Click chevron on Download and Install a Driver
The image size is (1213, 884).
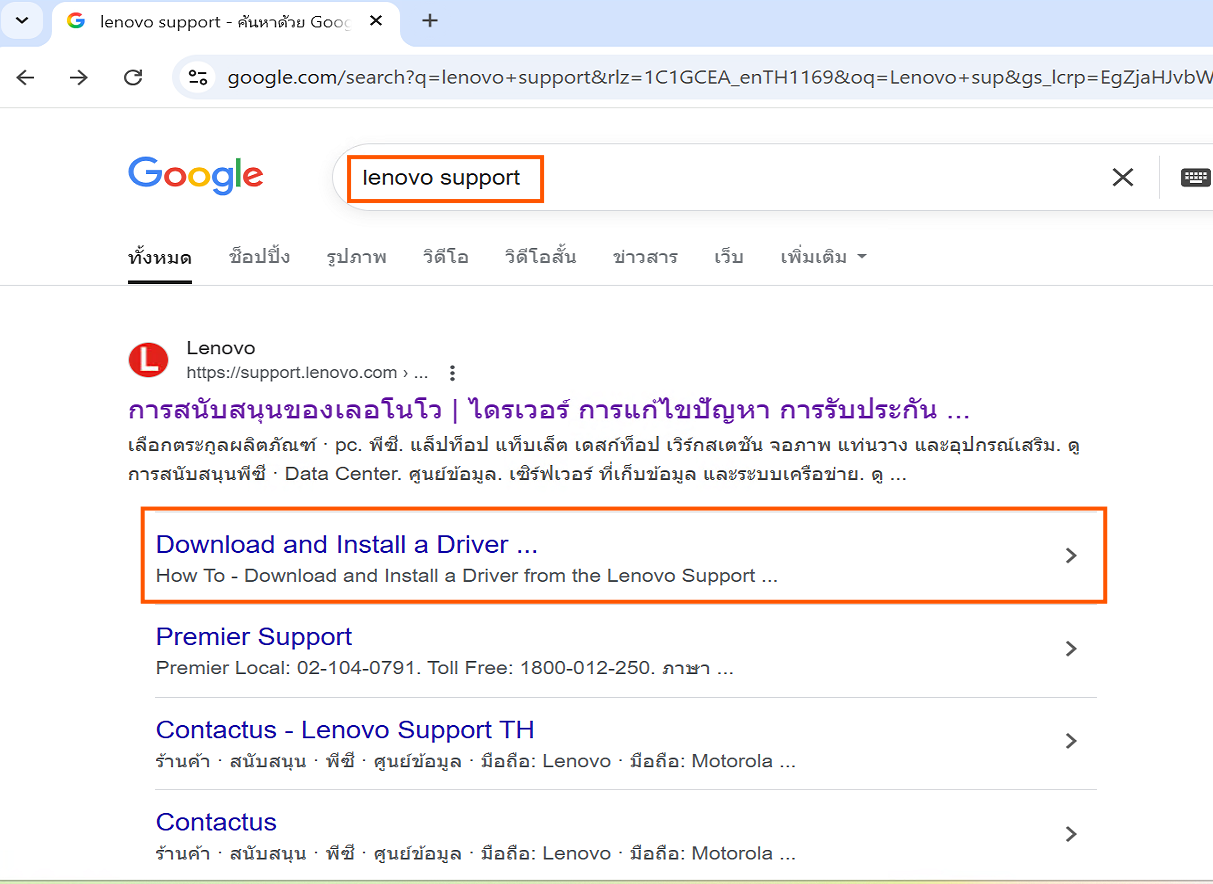[x=1071, y=555]
